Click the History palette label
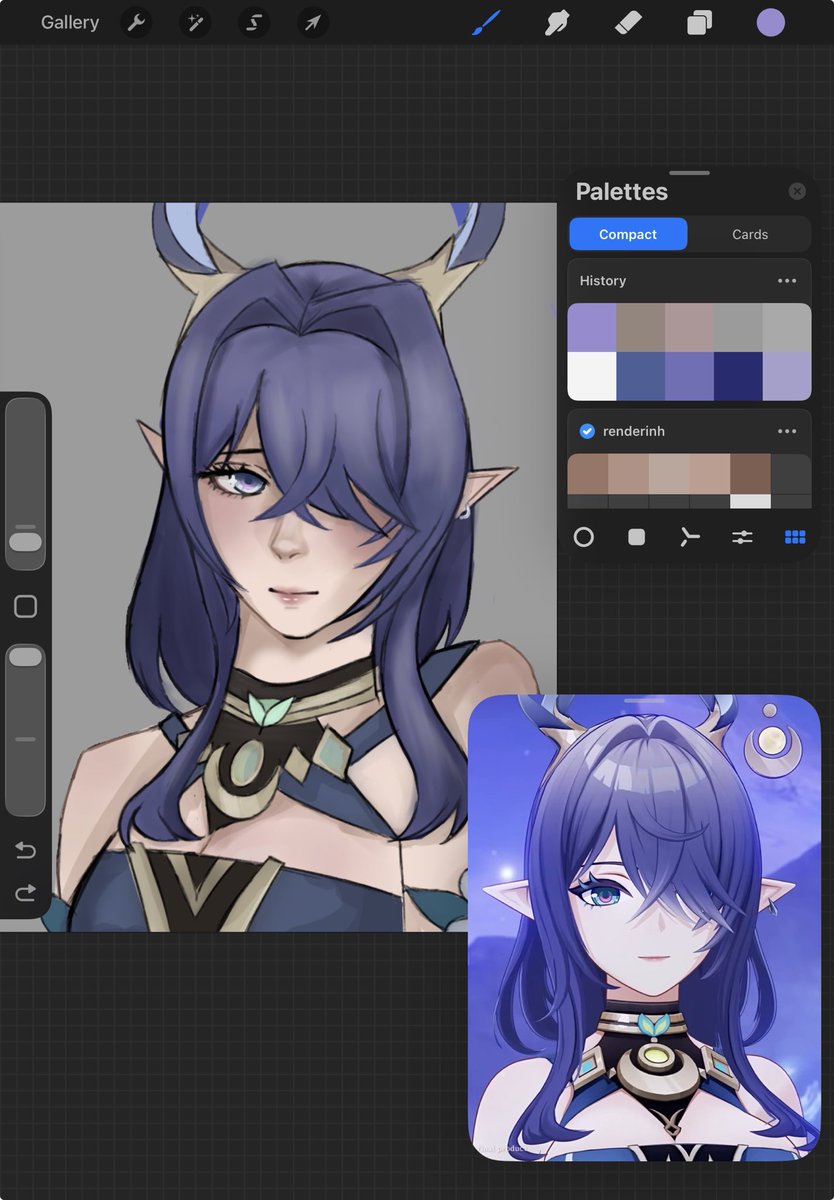This screenshot has width=834, height=1200. (x=603, y=281)
